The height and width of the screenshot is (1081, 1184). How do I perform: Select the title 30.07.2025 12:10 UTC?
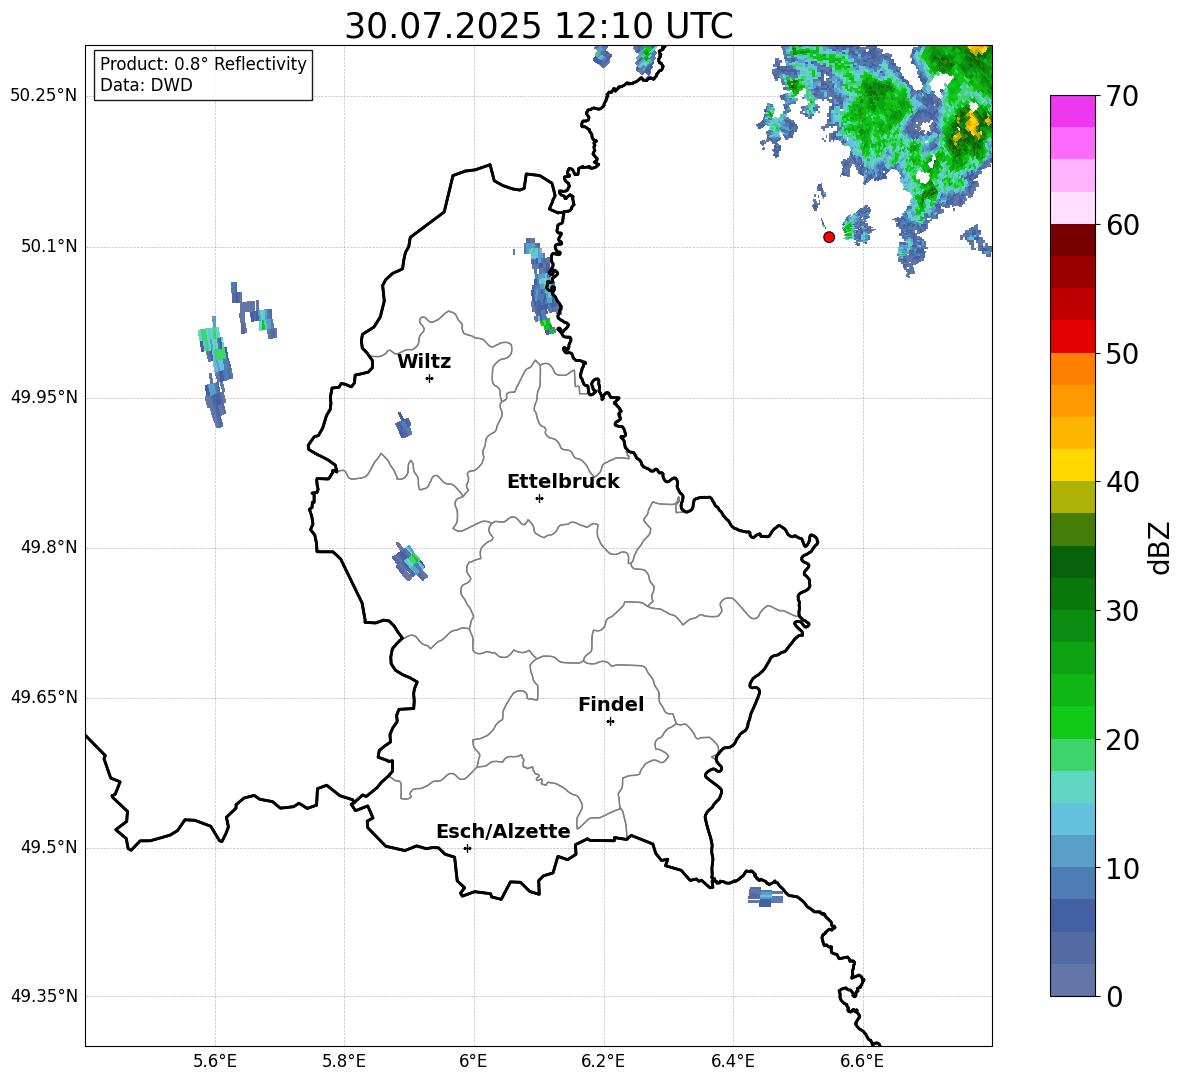(x=538, y=26)
